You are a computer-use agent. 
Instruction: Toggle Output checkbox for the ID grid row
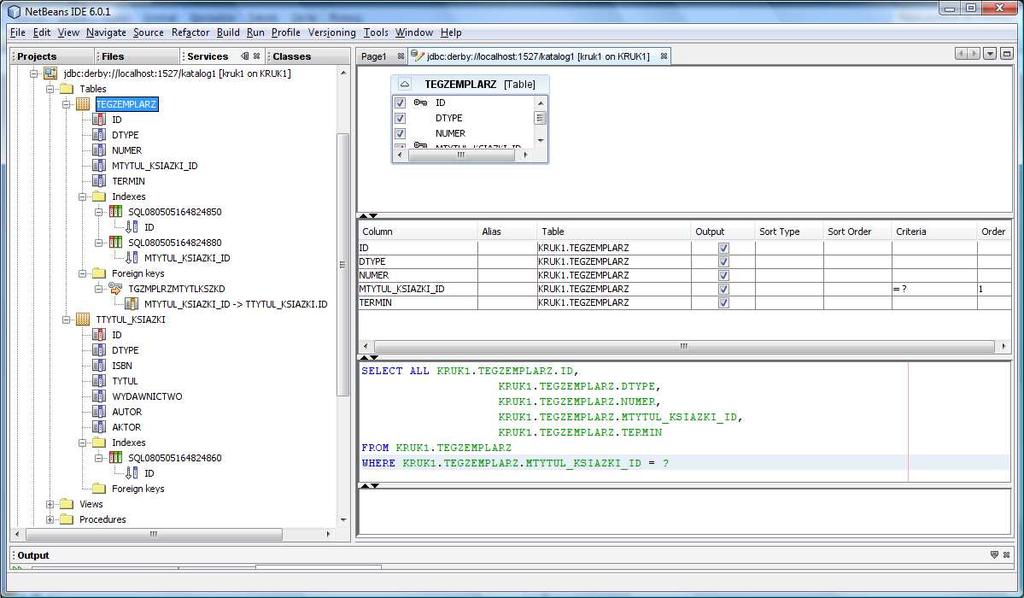coord(723,248)
